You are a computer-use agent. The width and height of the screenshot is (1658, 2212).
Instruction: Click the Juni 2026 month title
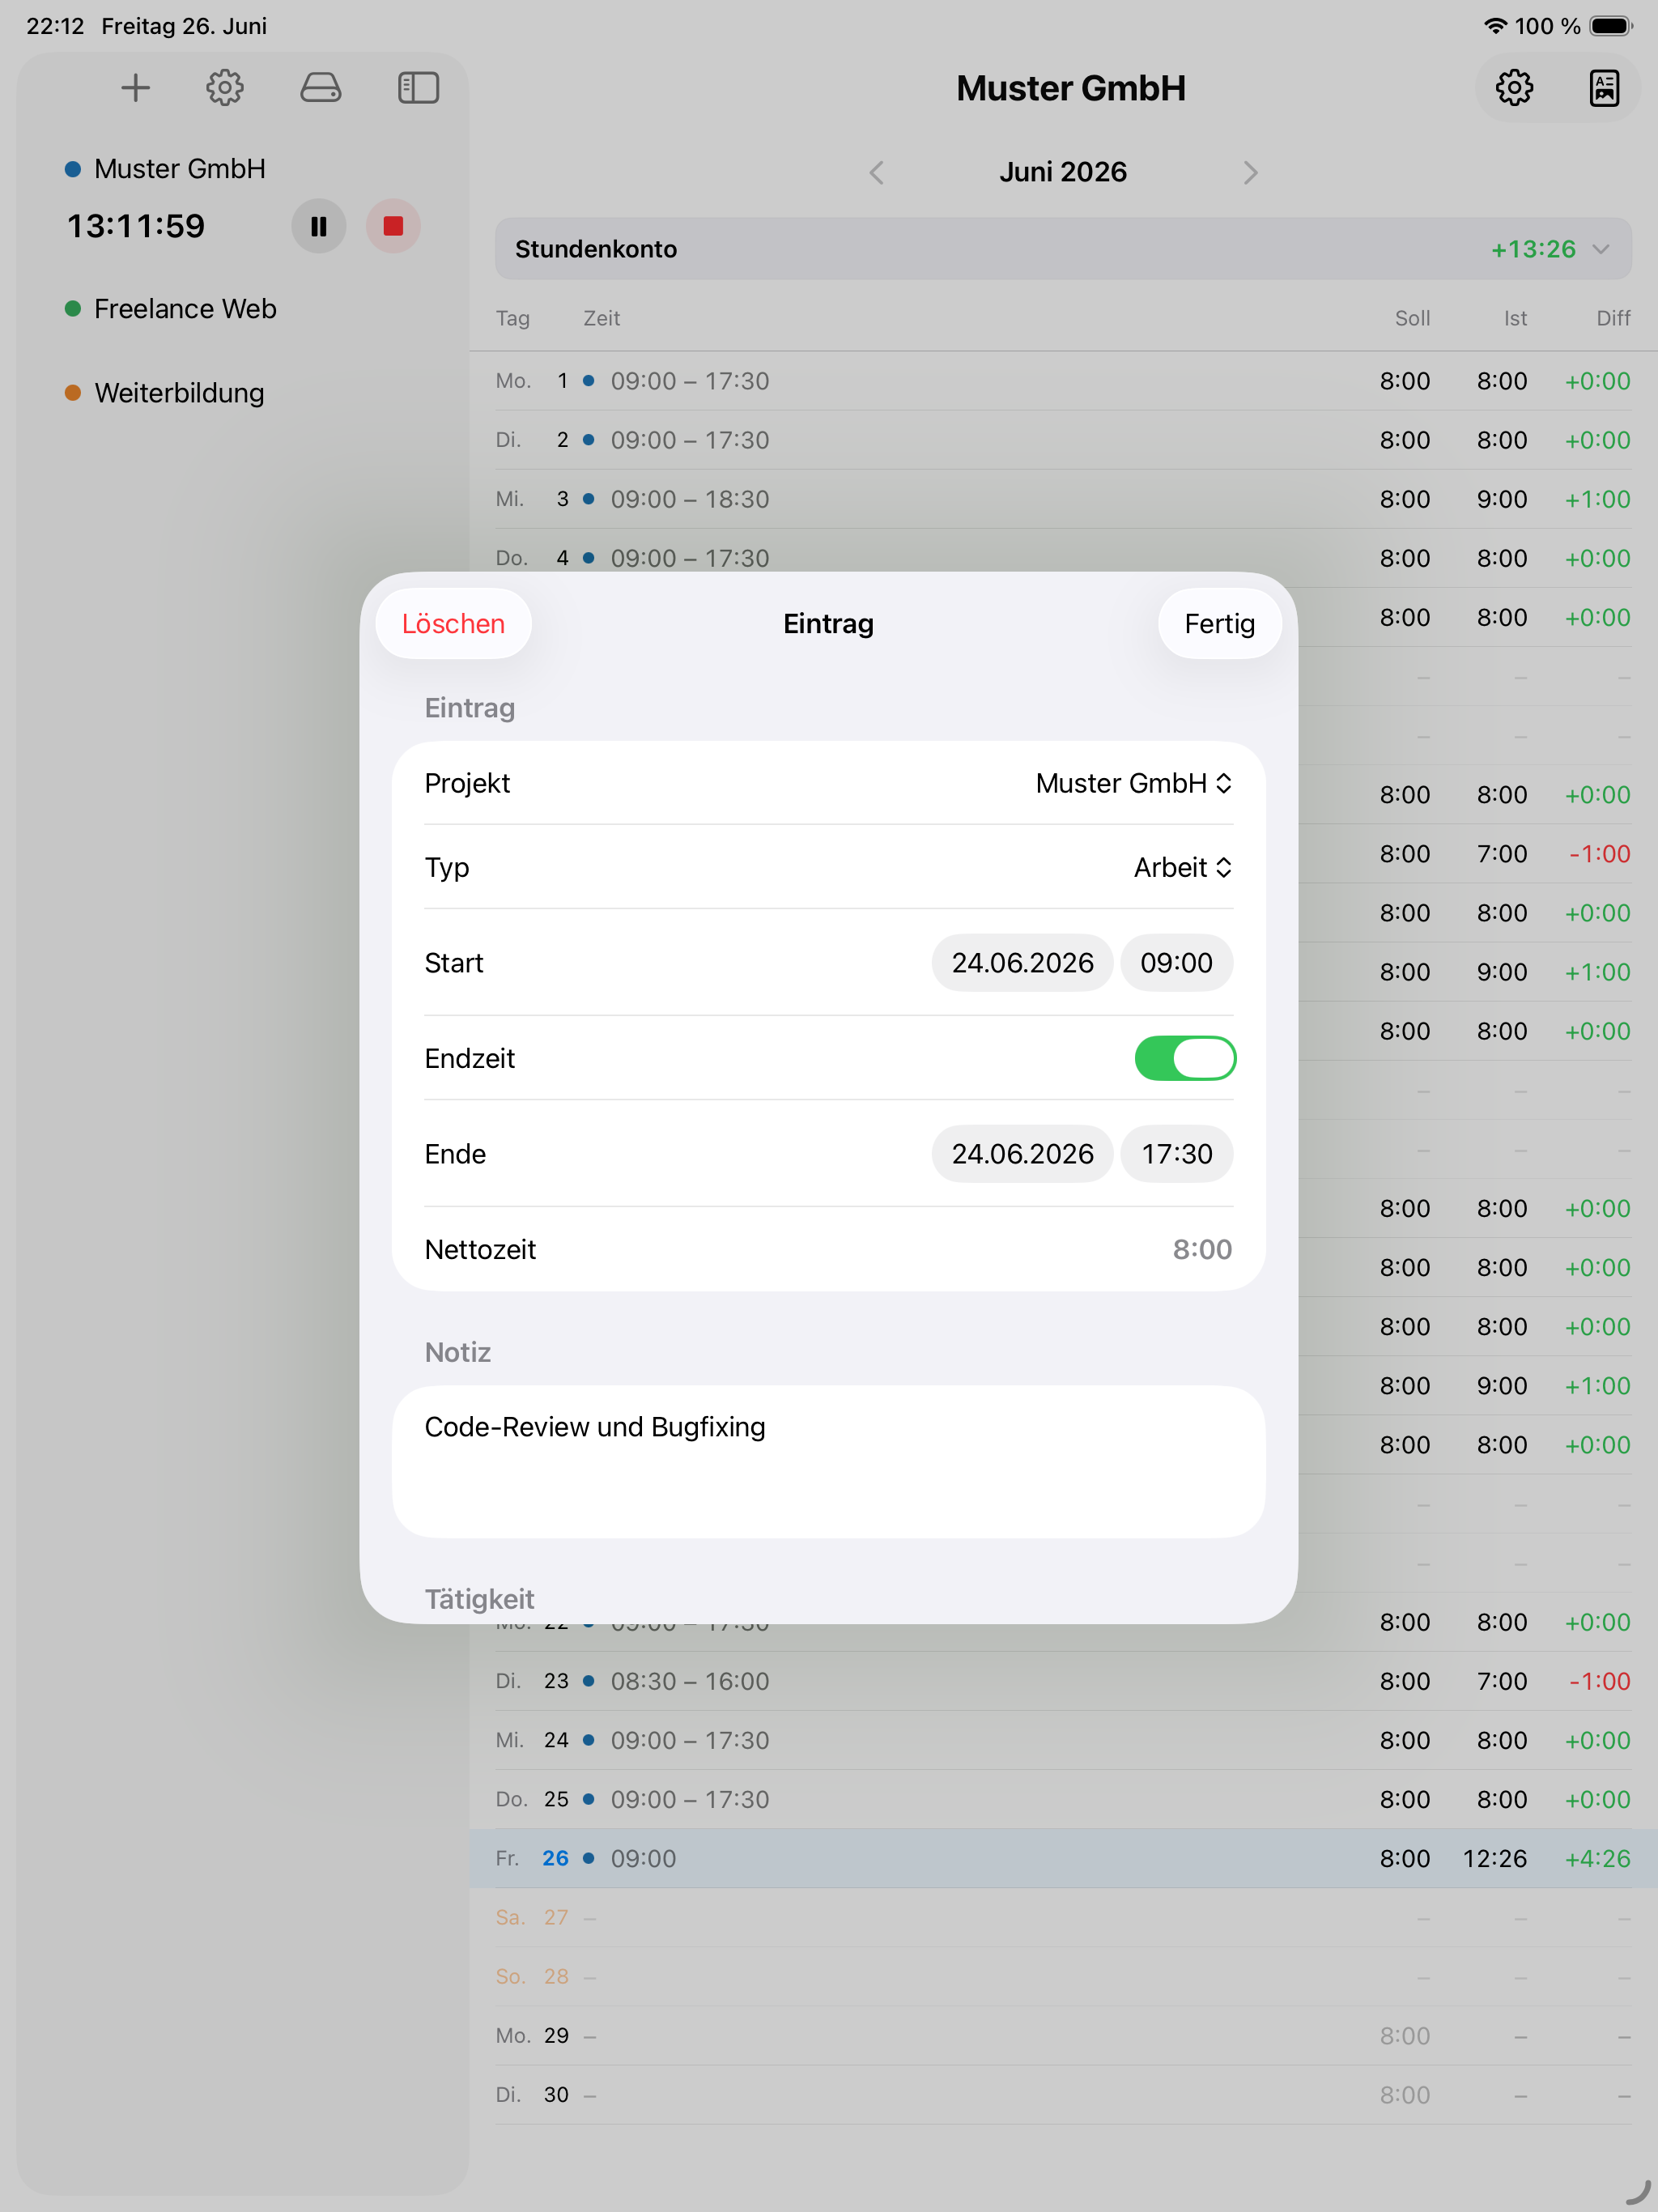(1063, 172)
